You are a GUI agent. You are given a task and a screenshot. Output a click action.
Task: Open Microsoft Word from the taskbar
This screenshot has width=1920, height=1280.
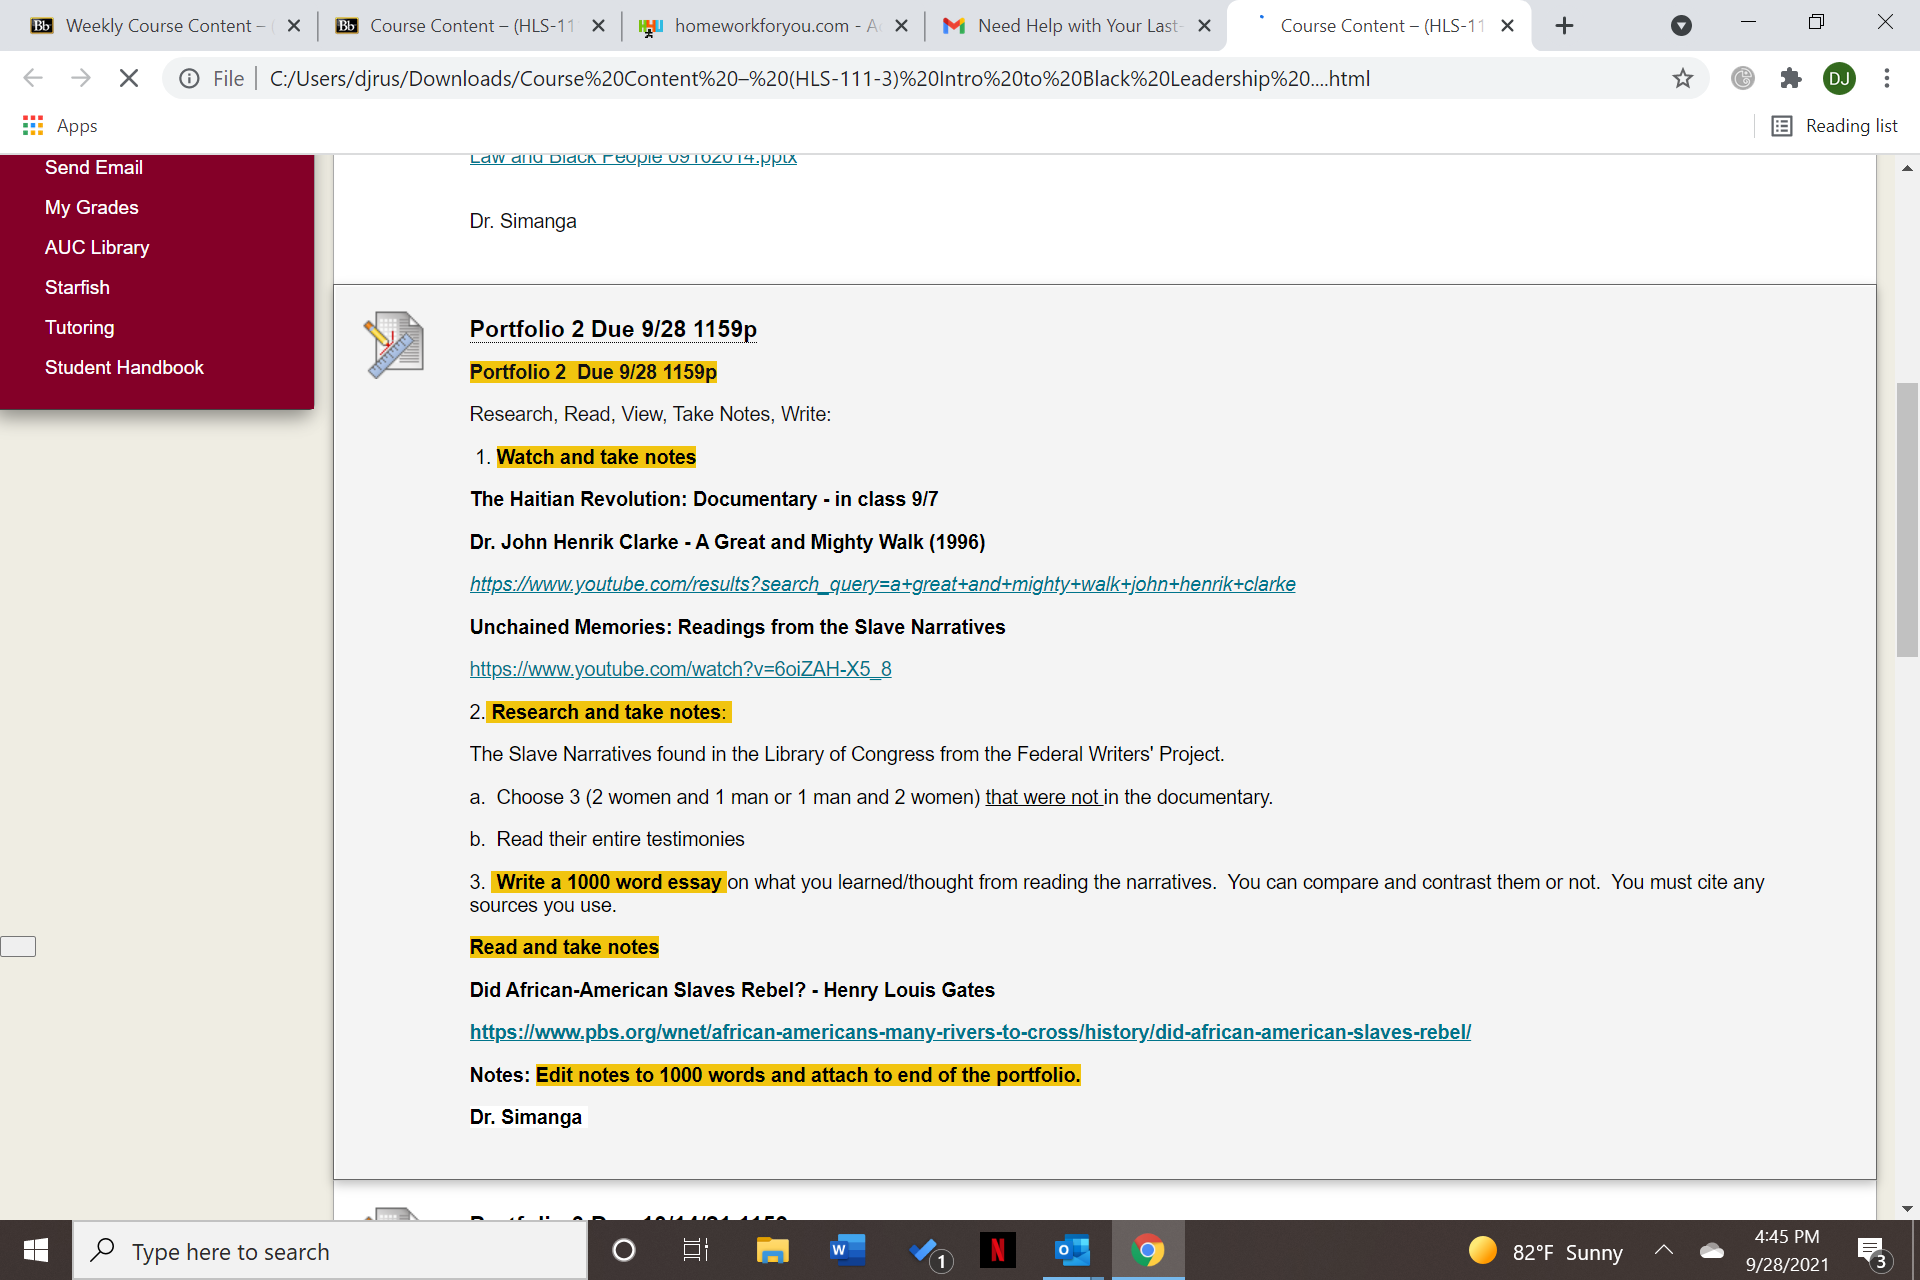pos(847,1250)
